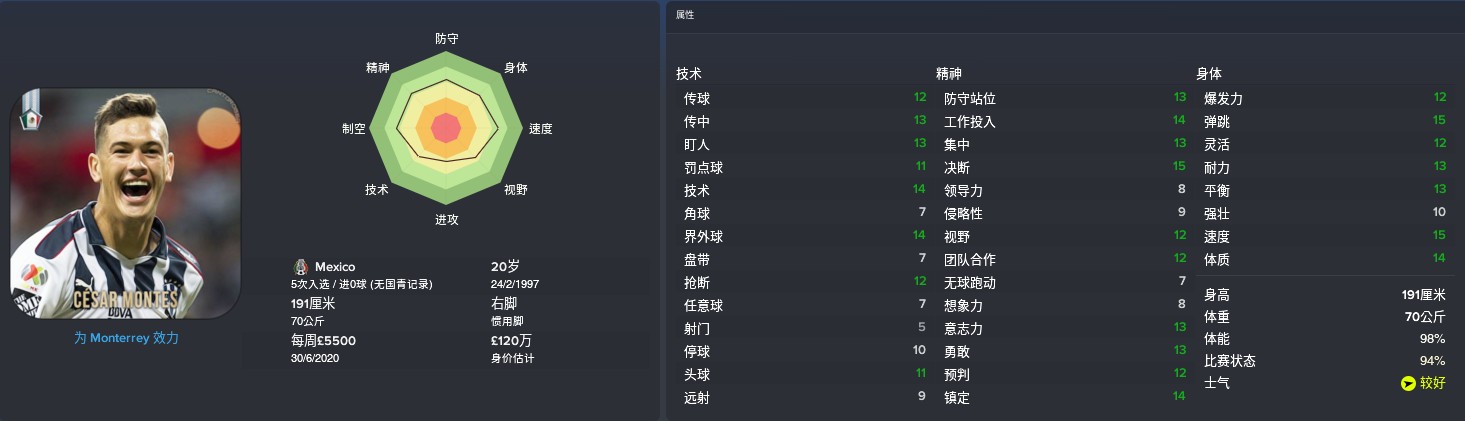Click the 传球 attribute row
Image resolution: width=1465 pixels, height=421 pixels.
click(x=803, y=99)
